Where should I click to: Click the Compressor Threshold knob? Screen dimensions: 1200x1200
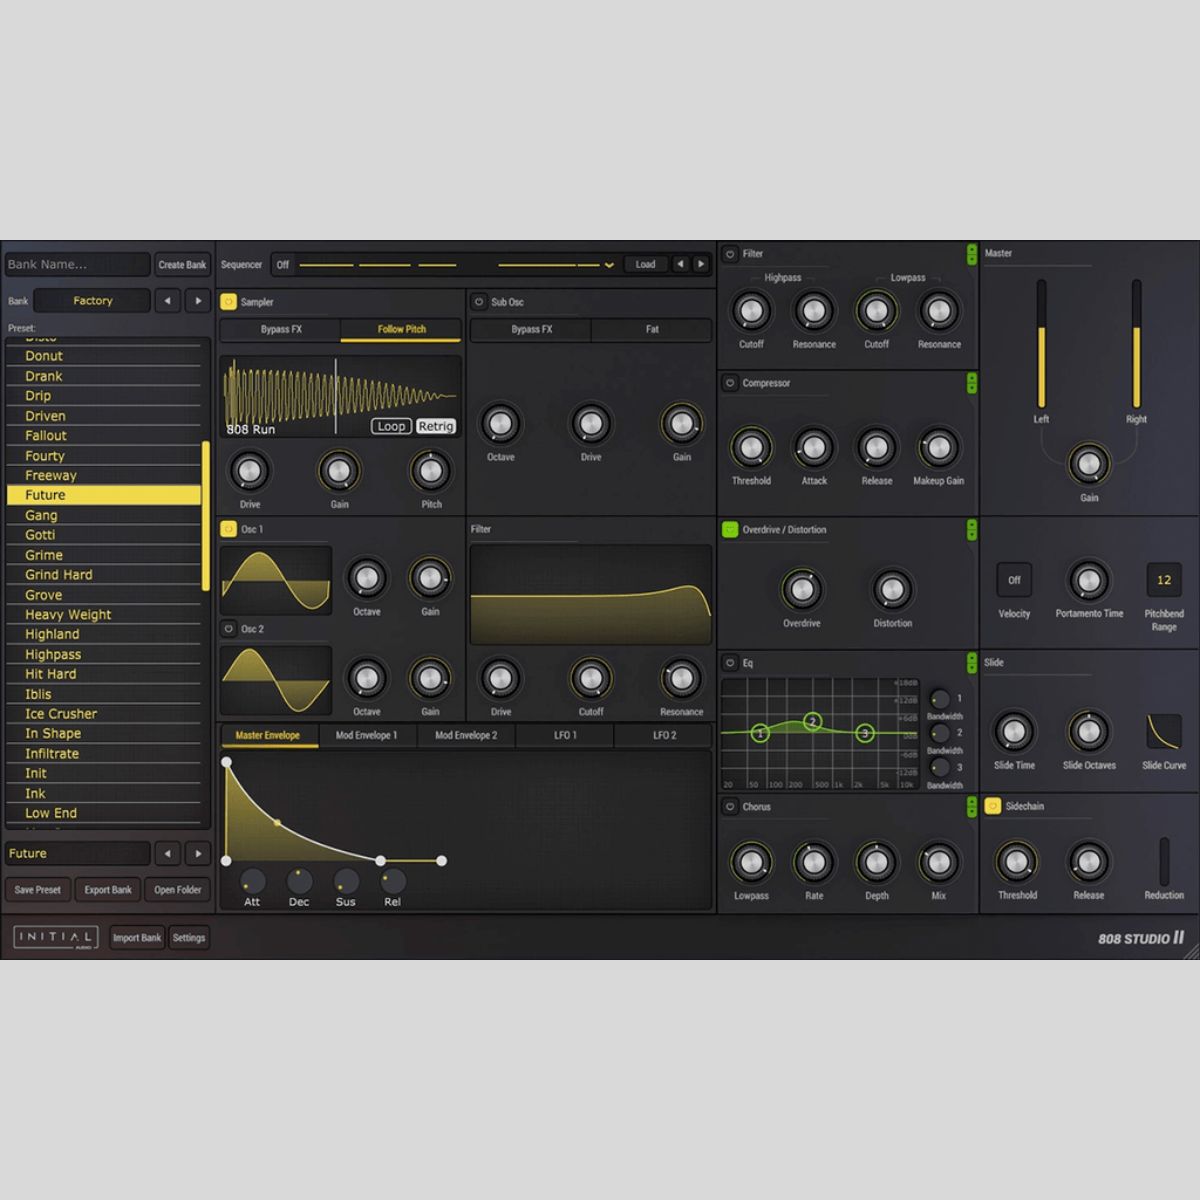point(751,448)
